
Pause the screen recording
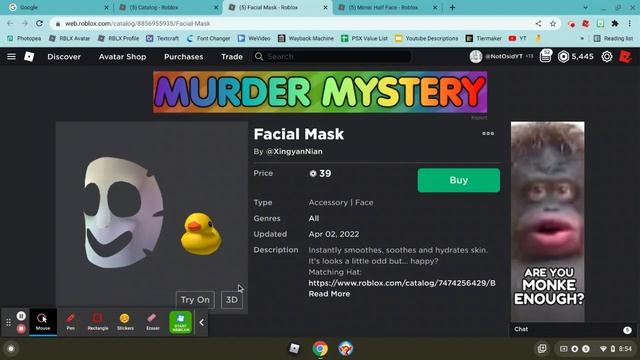(21, 316)
